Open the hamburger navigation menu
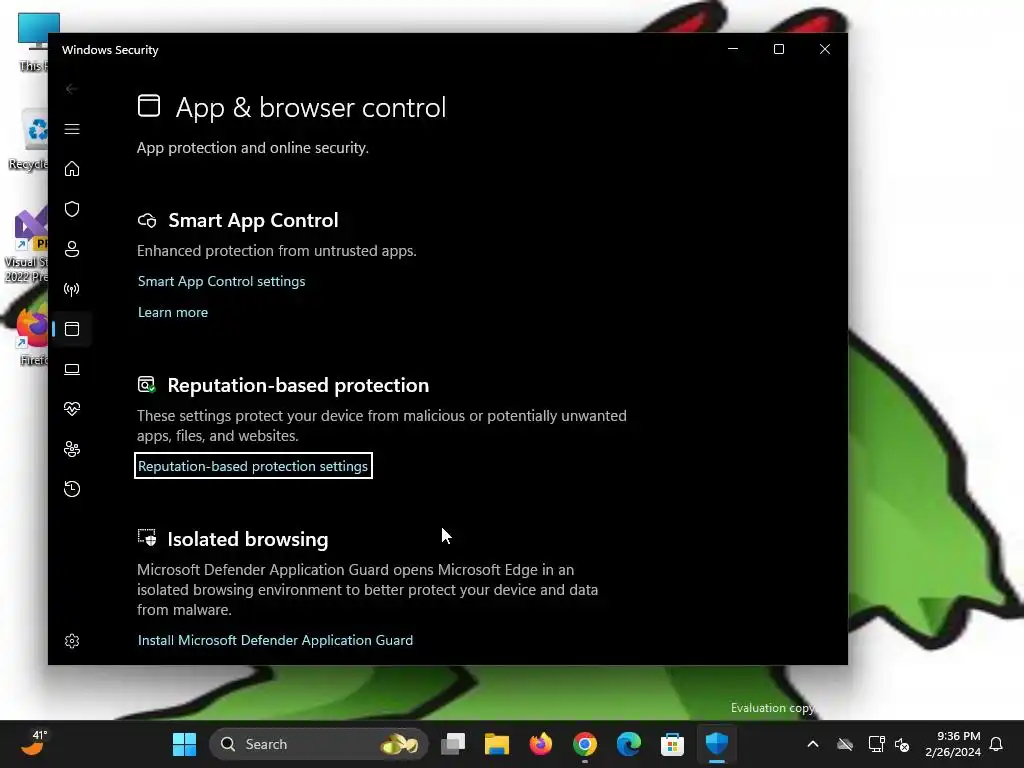This screenshot has width=1024, height=768. coord(72,129)
